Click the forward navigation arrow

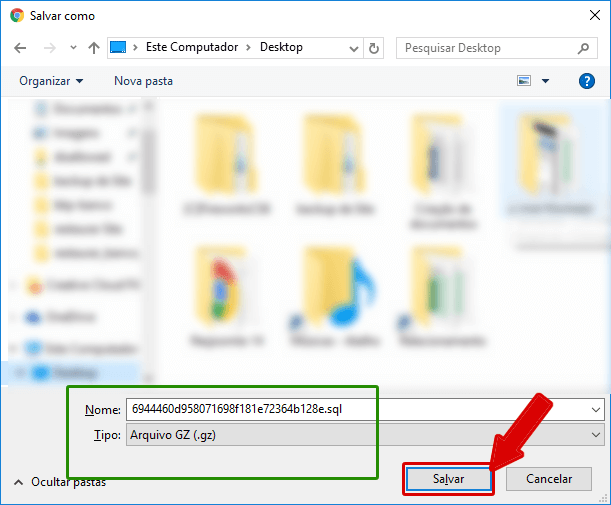[49, 48]
